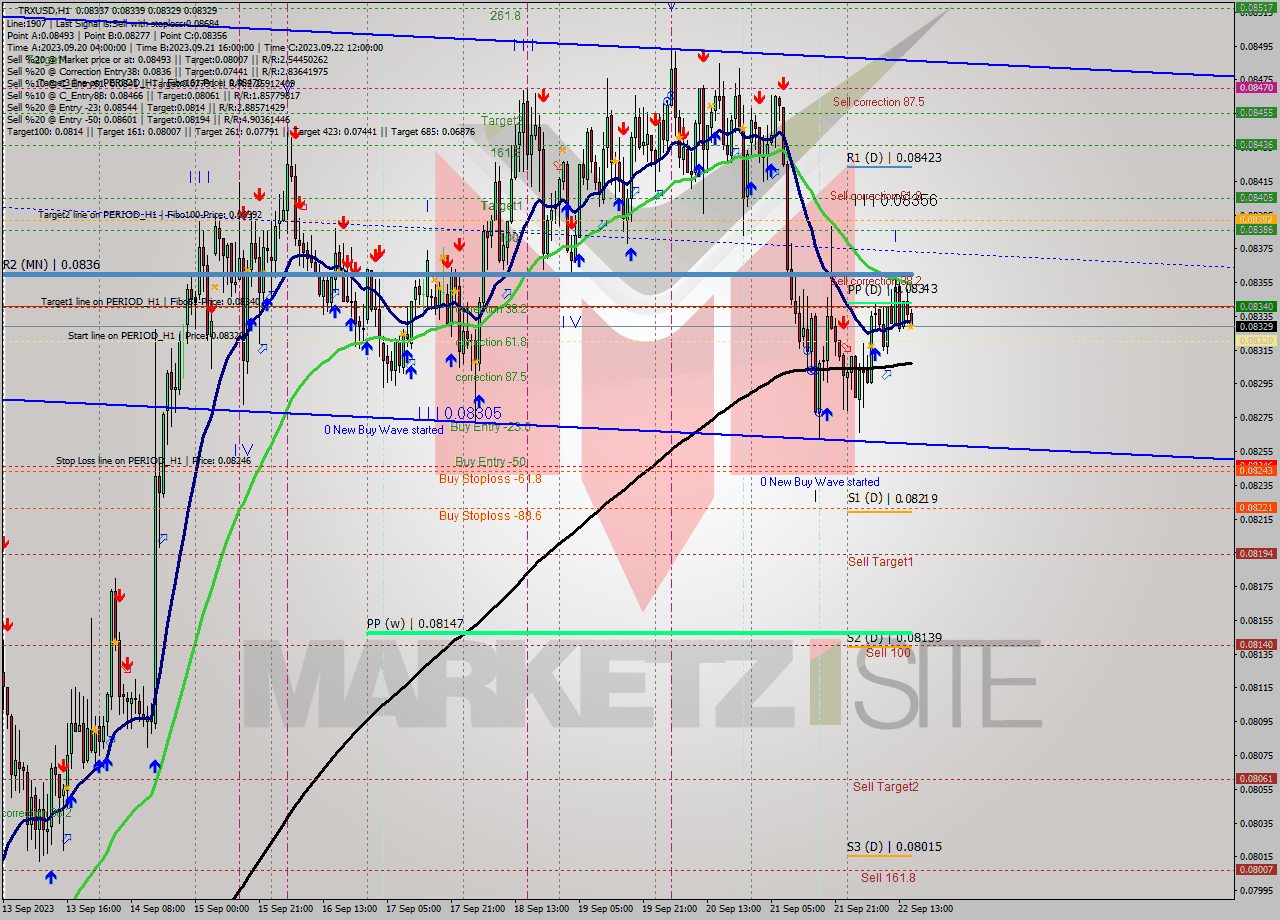Click the 'Sell correction 87.5' label

click(x=879, y=102)
